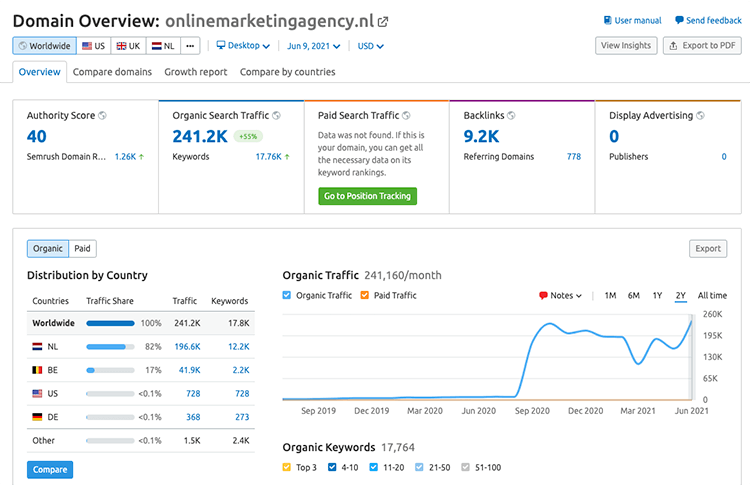Click info globe icon next to Authority Score
Screen dimensions: 750x485
pos(102,115)
